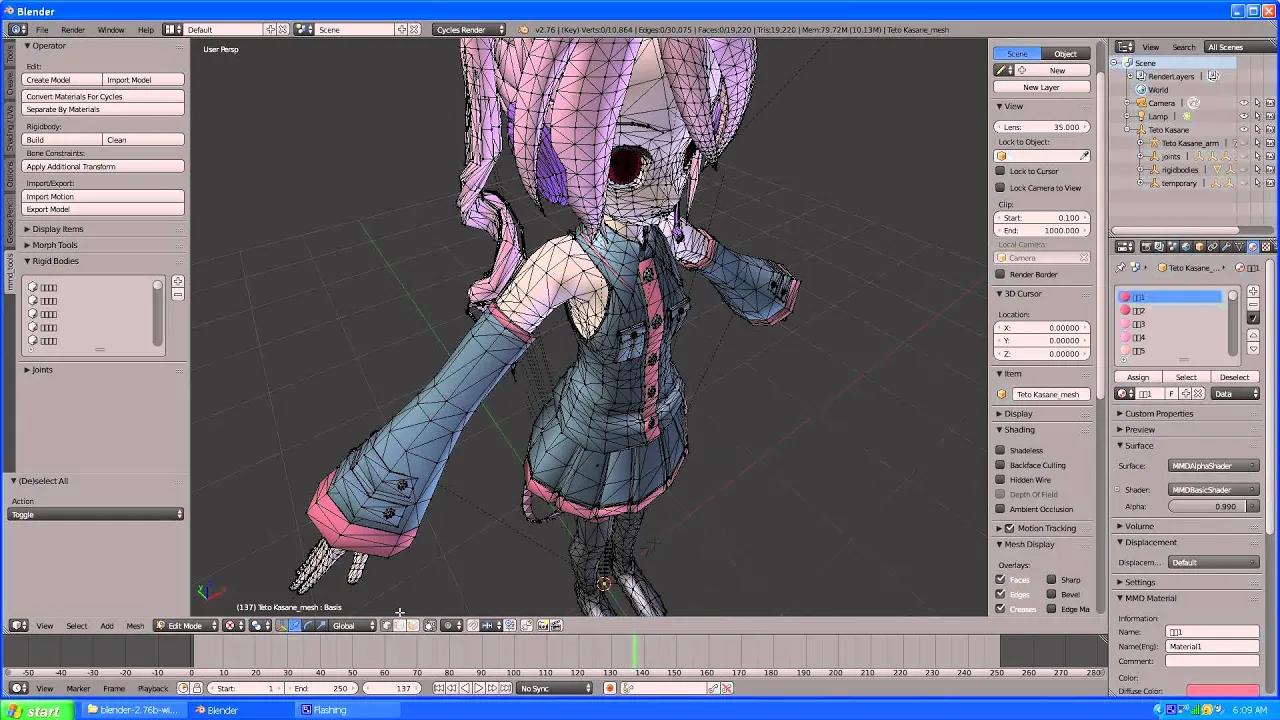Screen dimensions: 1280x720
Task: Enable Ambient Occlusion checkbox
Action: coord(1000,509)
